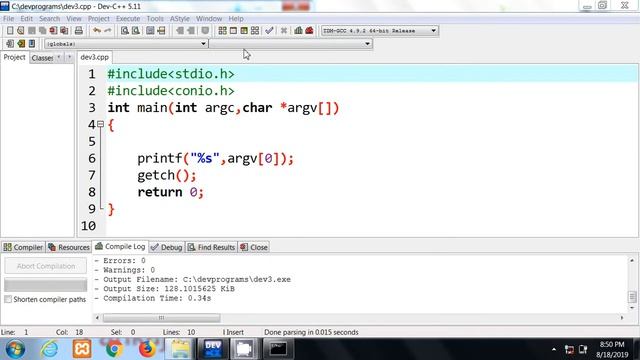The image size is (640, 360).
Task: Toggle Shorten compiler paths checkbox
Action: coord(8,299)
